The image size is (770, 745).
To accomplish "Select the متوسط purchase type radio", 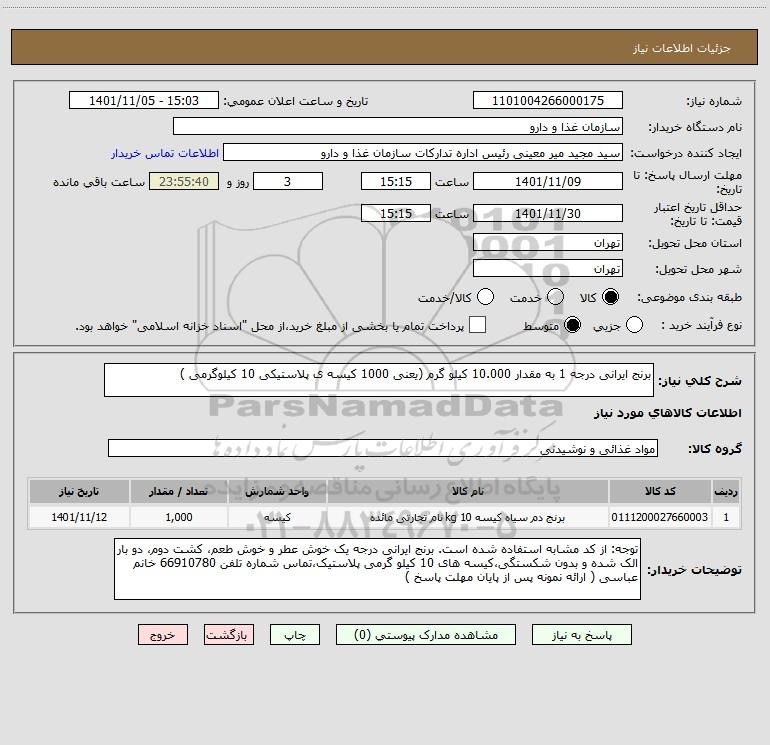I will tap(572, 325).
